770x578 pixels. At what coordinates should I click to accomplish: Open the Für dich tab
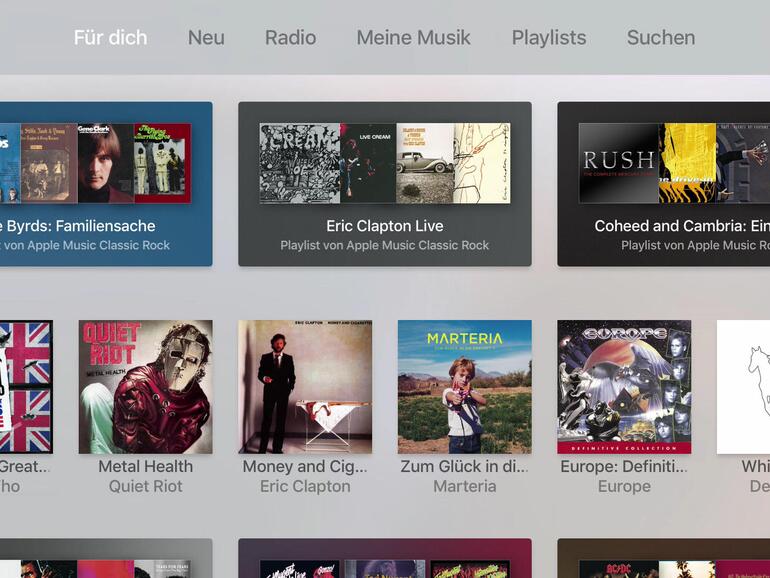coord(110,38)
